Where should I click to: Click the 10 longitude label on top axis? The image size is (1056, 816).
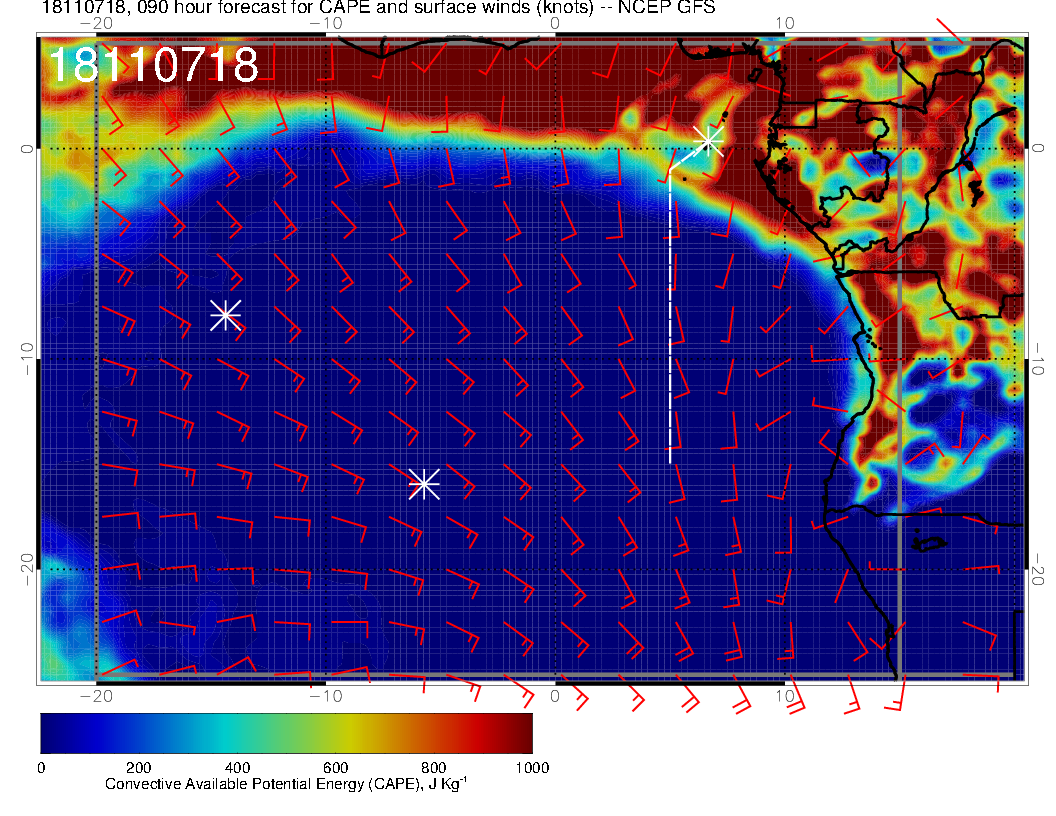coord(785,23)
